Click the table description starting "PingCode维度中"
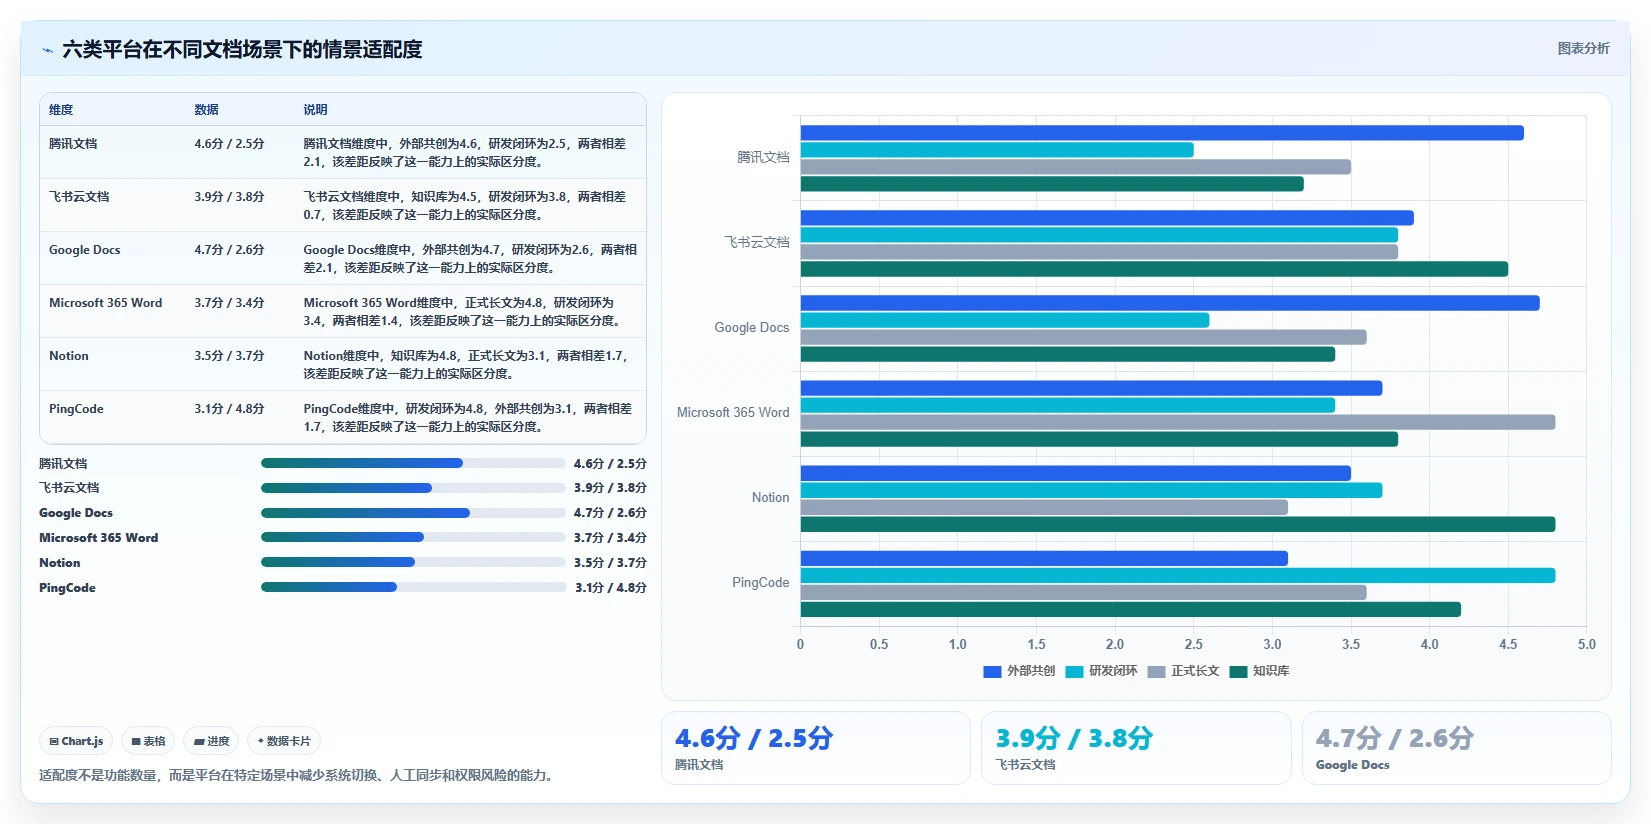Screen dimensions: 1651x824 pyautogui.click(x=468, y=418)
